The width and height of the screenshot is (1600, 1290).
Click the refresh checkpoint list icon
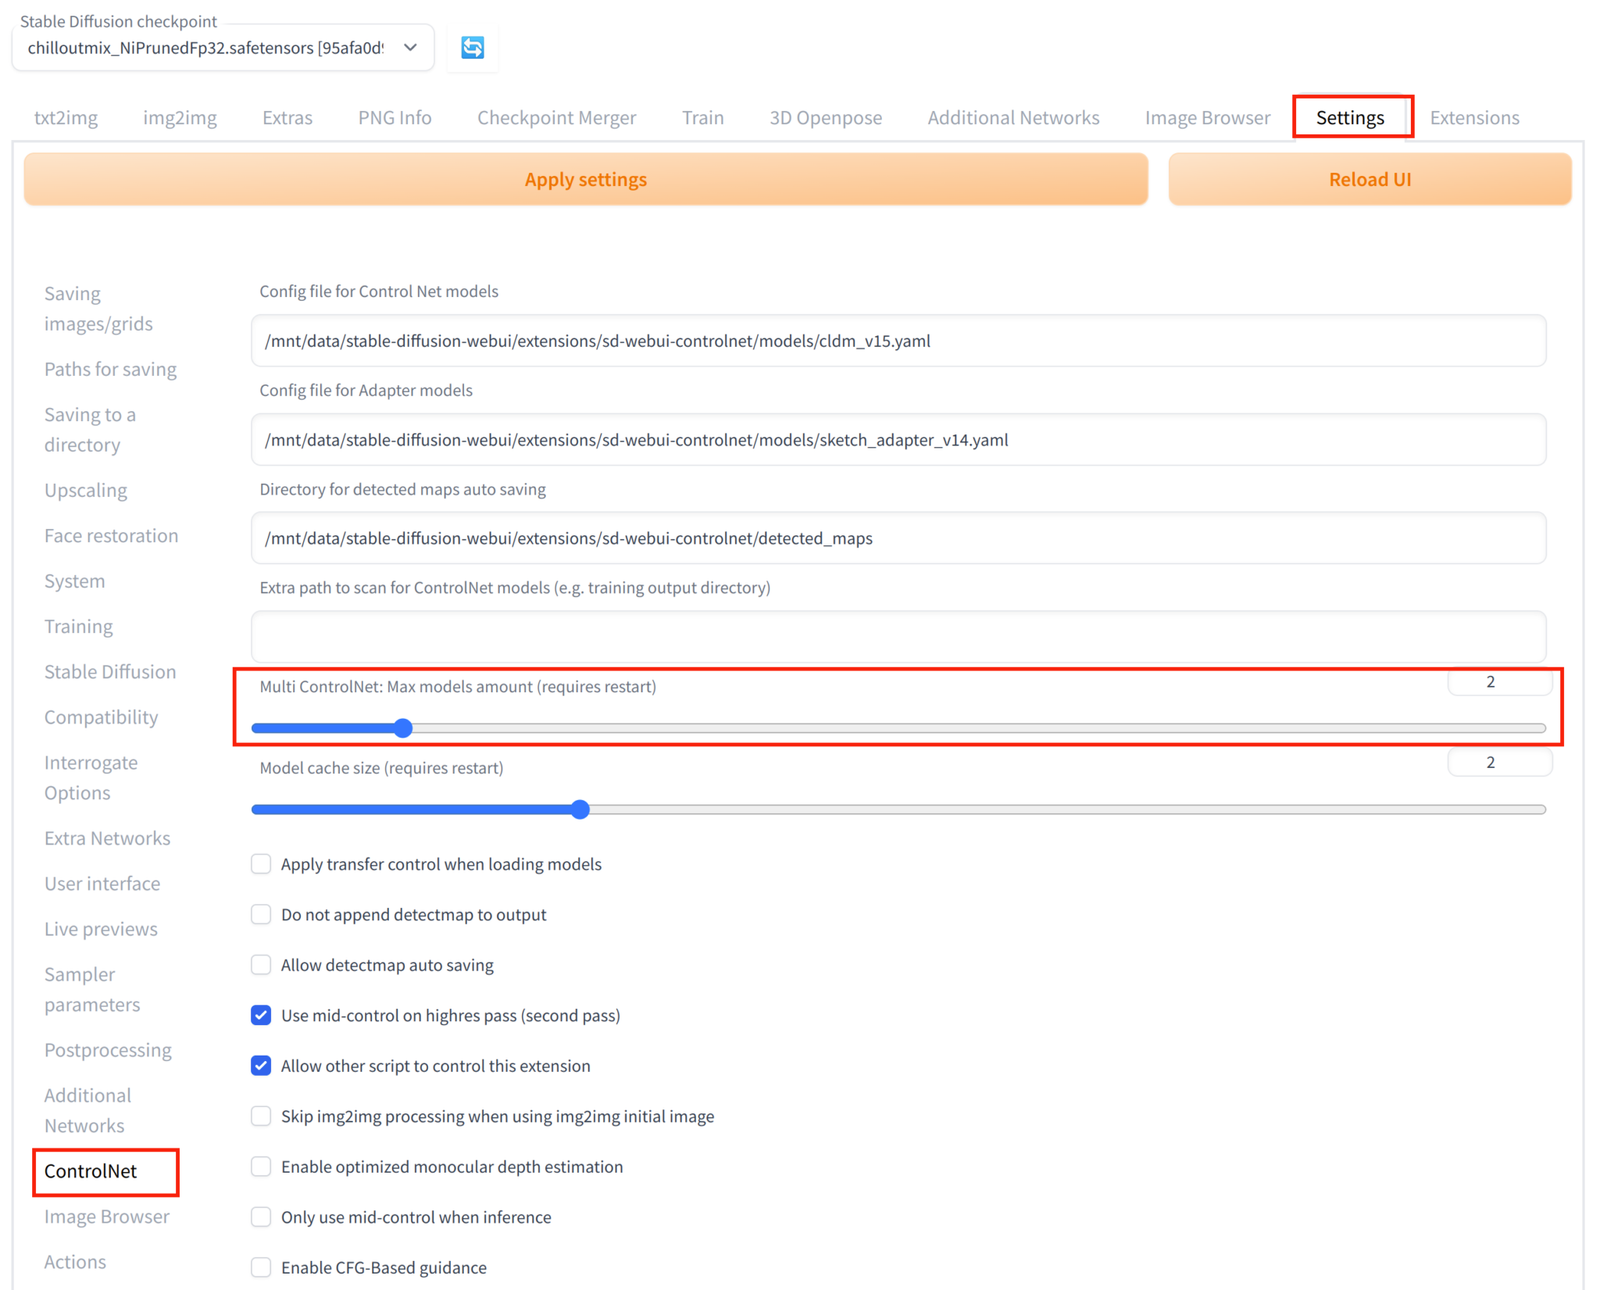[x=472, y=47]
